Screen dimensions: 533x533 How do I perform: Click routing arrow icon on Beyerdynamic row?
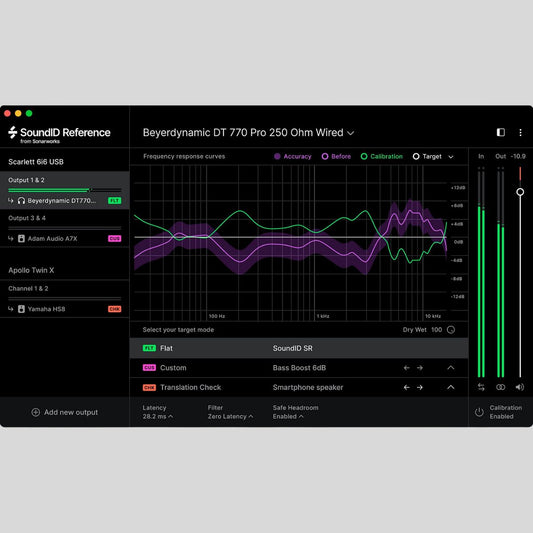coord(11,201)
